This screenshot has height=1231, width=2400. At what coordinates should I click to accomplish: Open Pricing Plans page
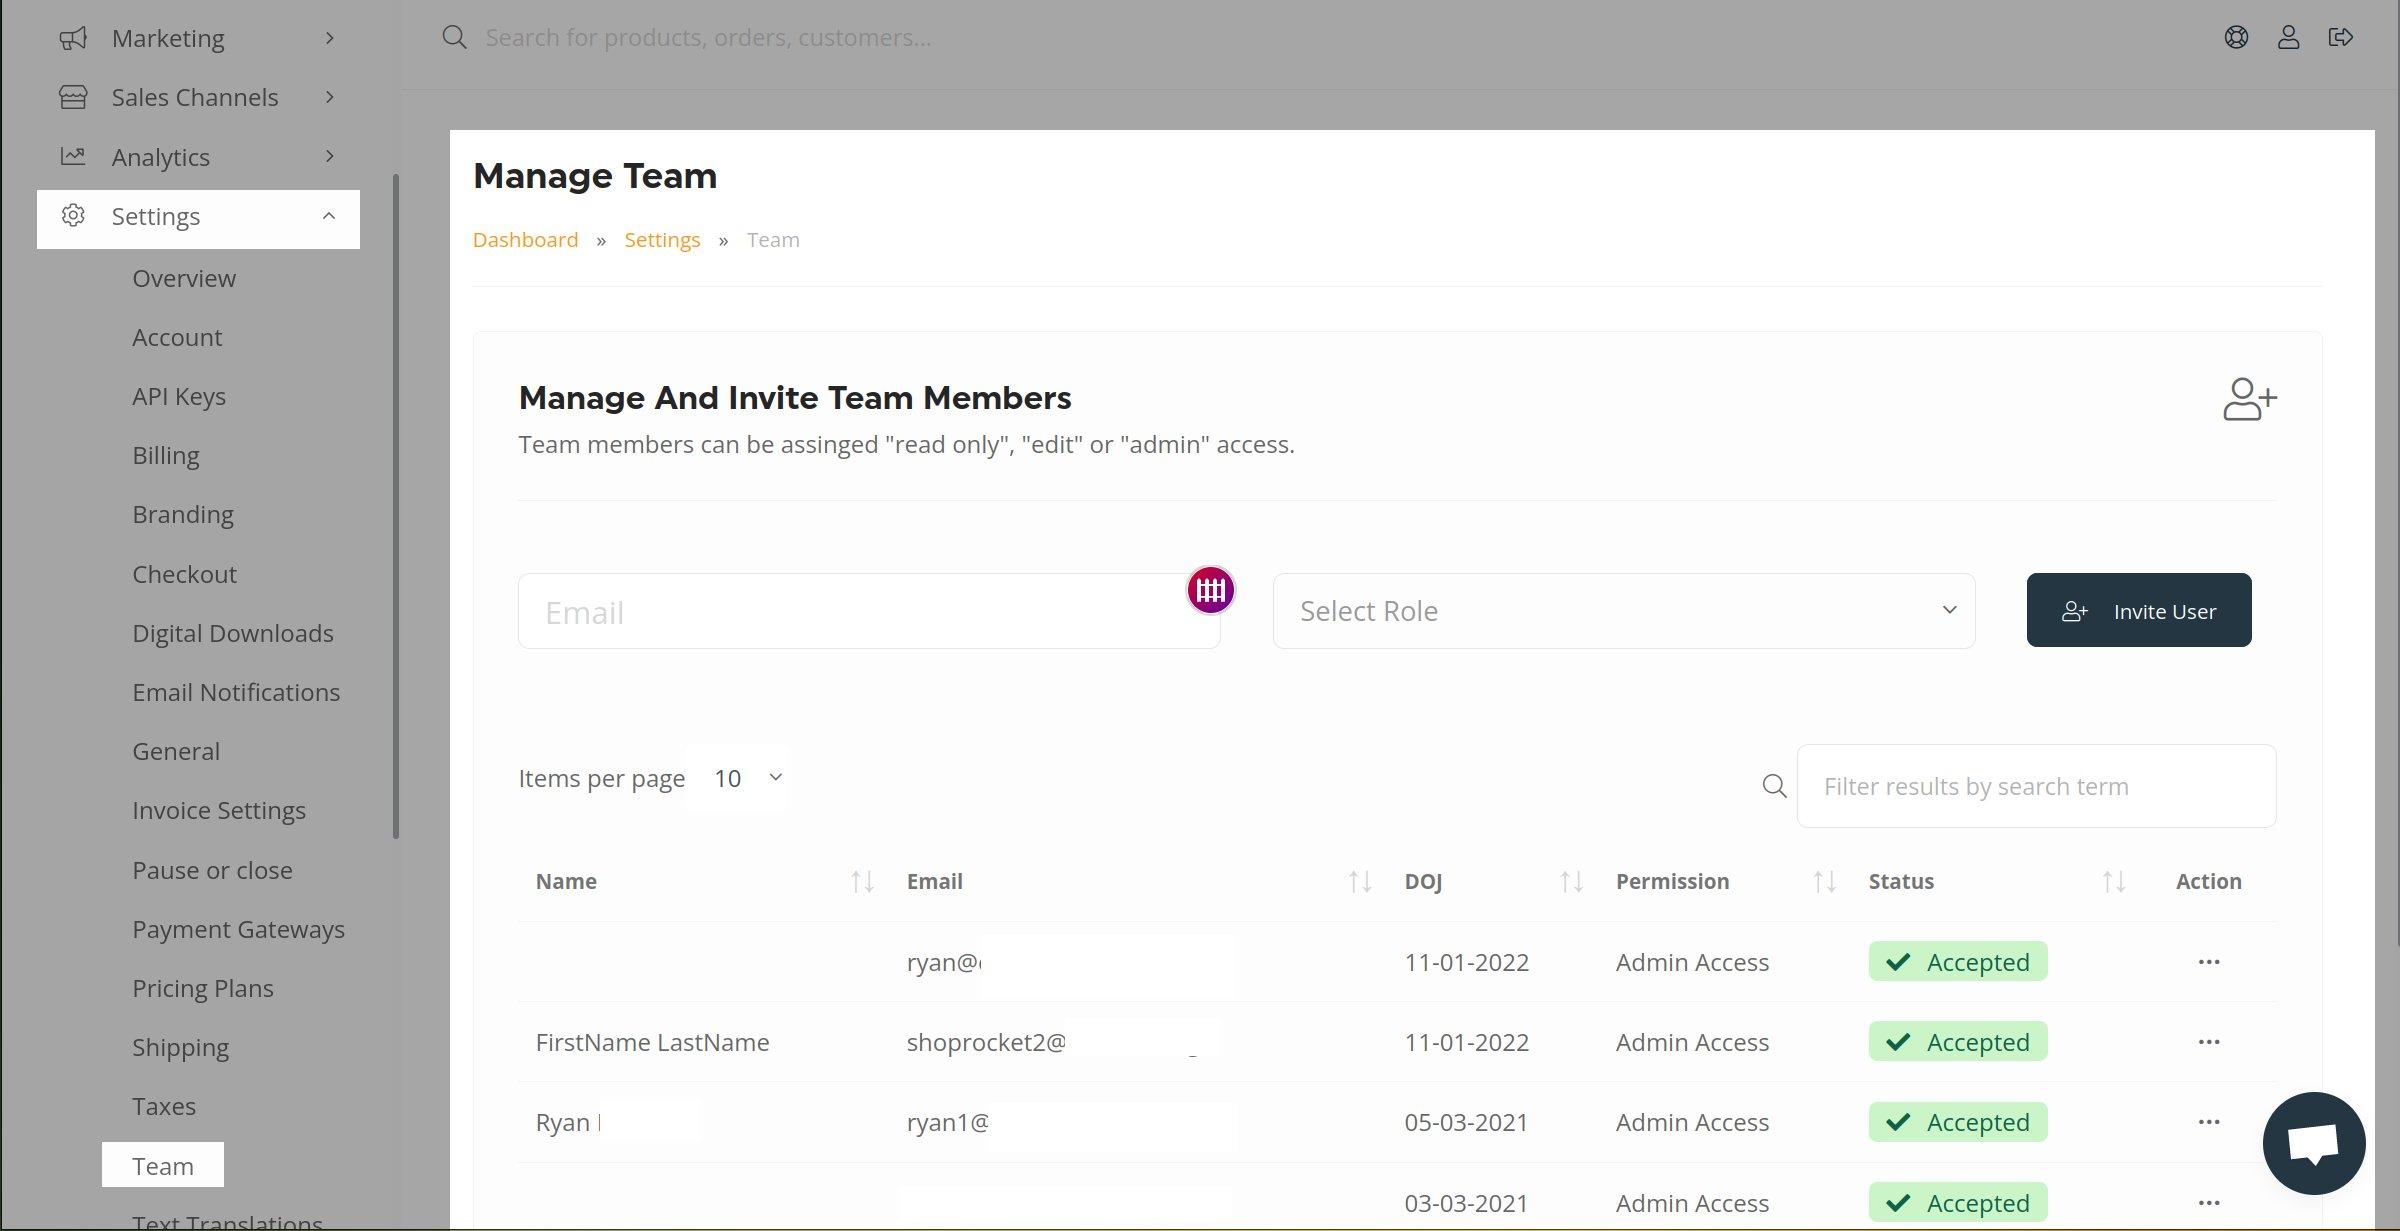coord(203,988)
